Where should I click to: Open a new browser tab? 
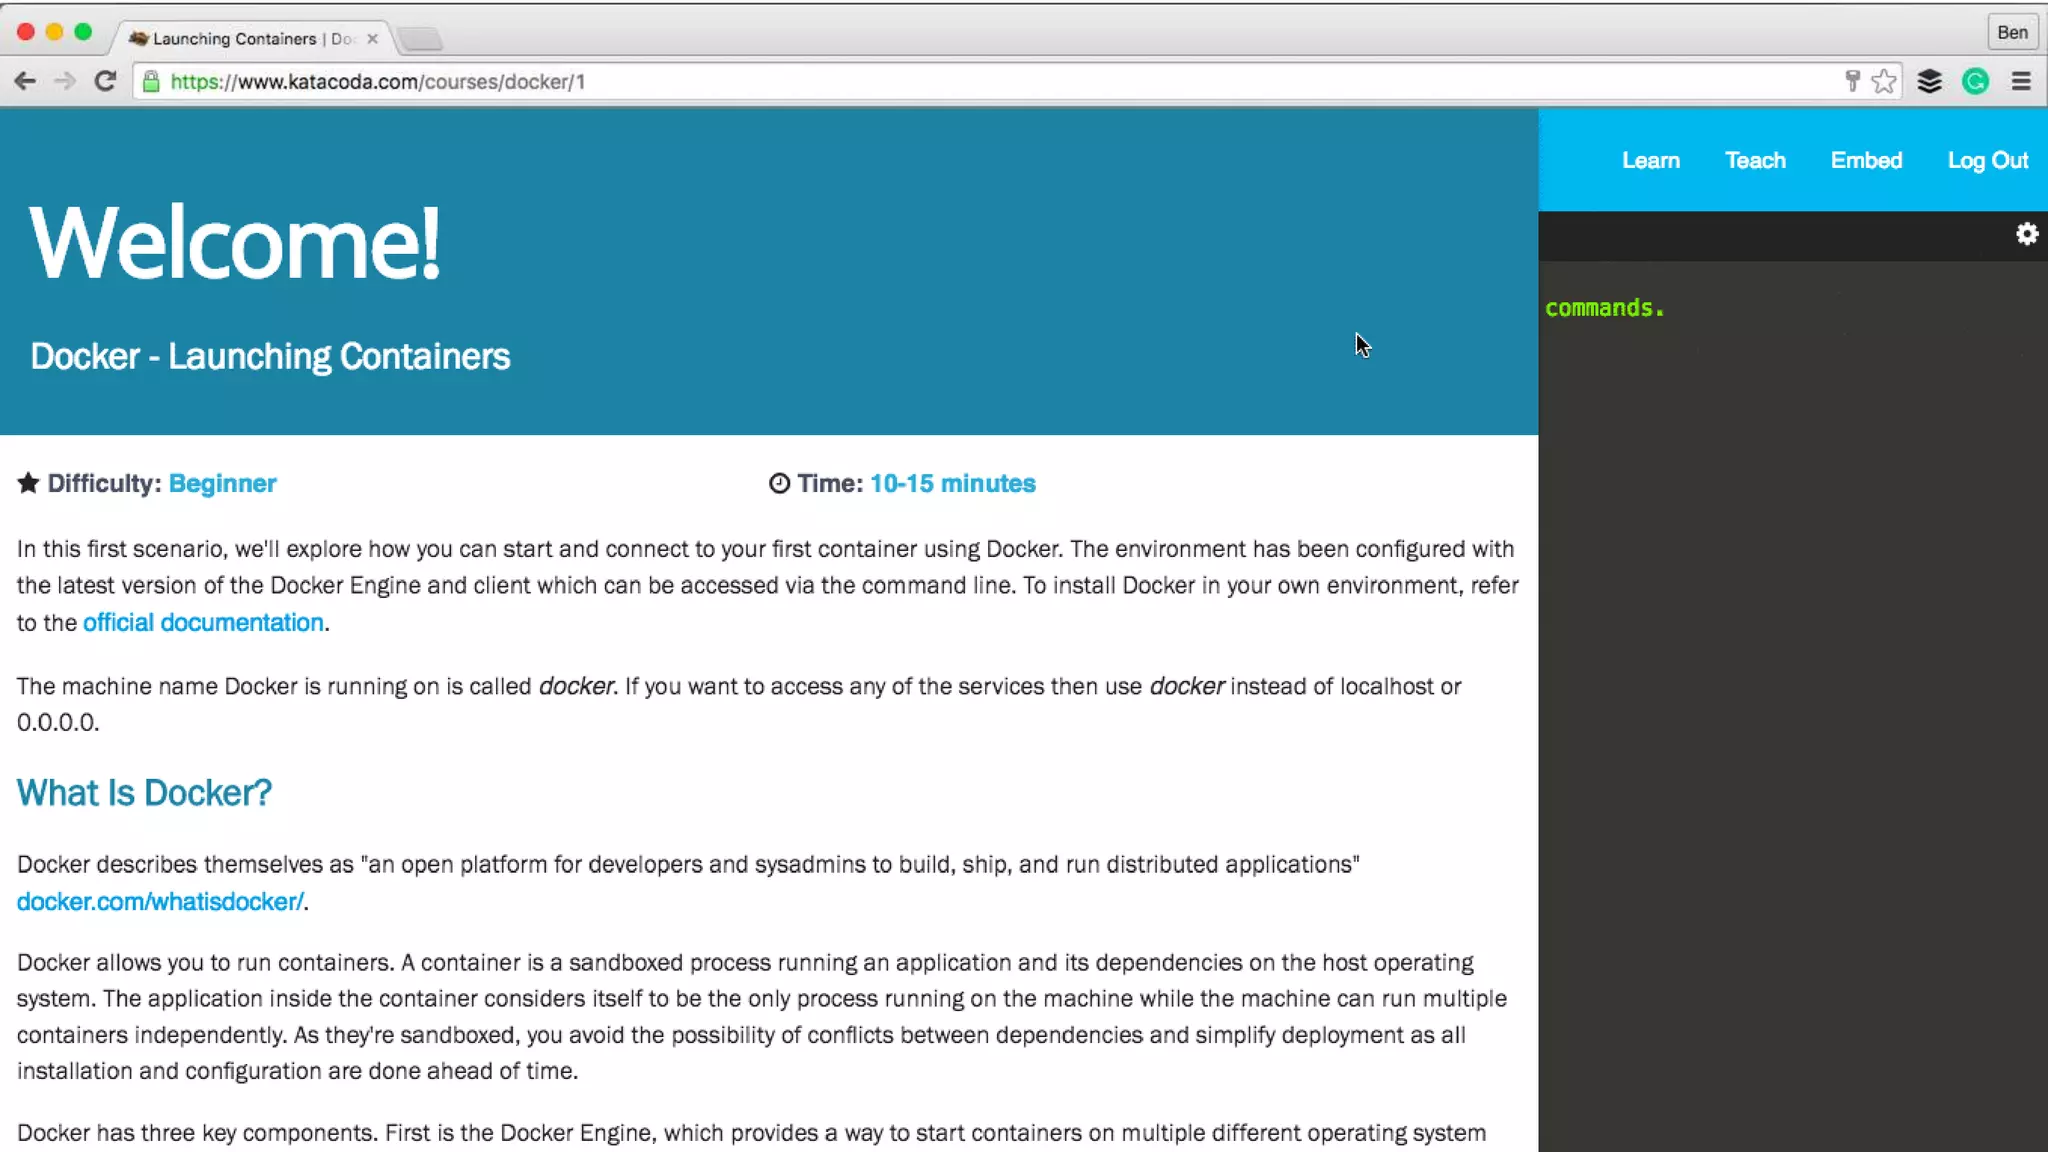(x=420, y=39)
